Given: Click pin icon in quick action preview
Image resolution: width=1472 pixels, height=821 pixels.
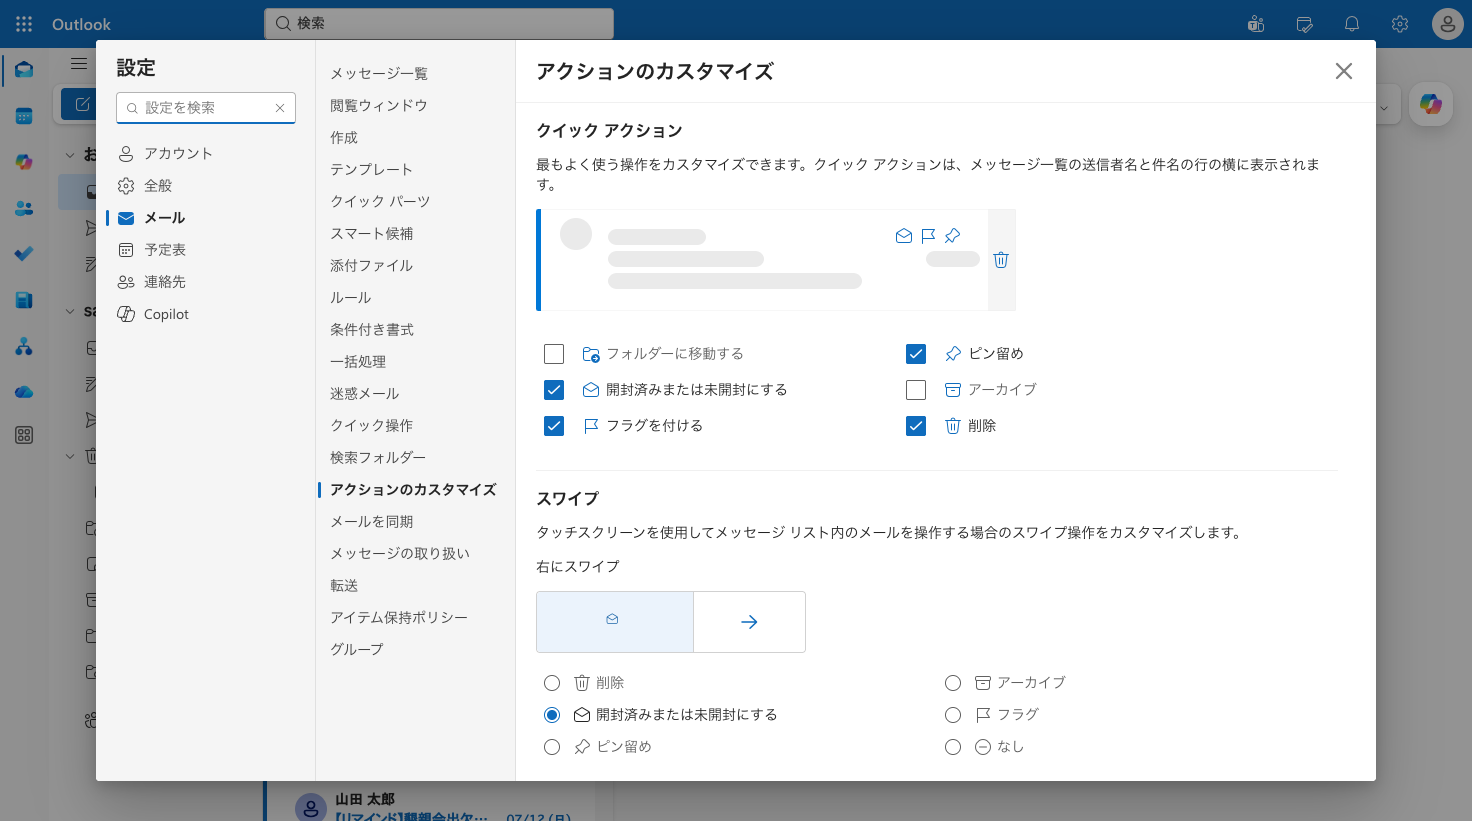Looking at the screenshot, I should [952, 236].
